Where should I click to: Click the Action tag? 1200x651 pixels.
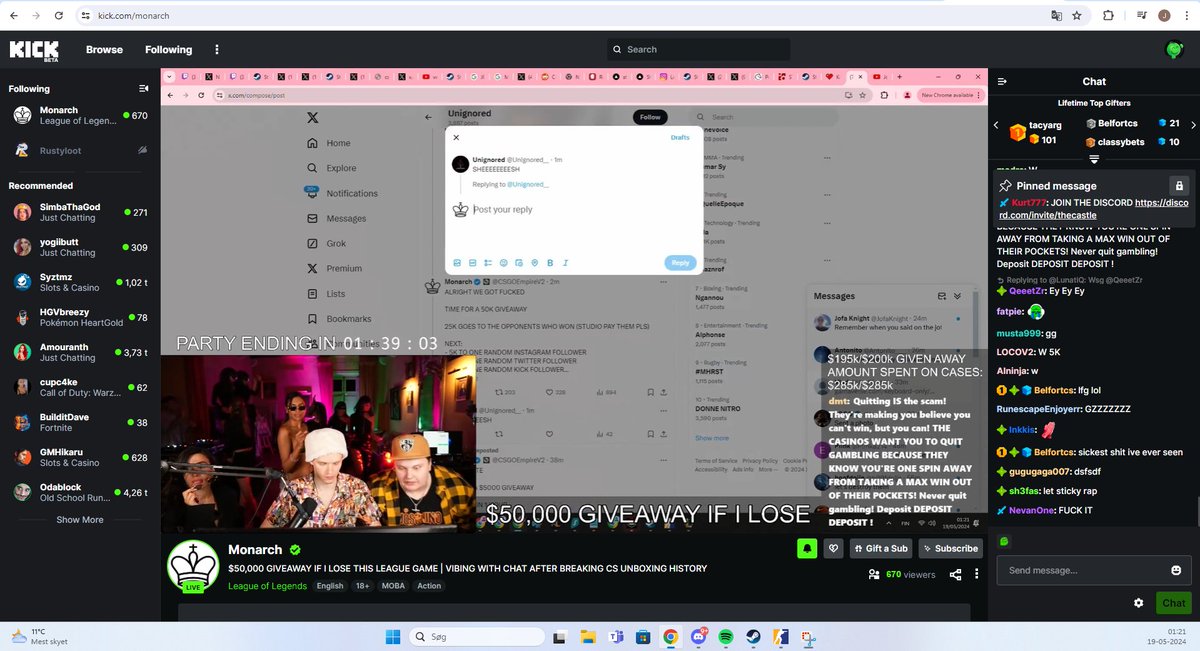tap(429, 586)
